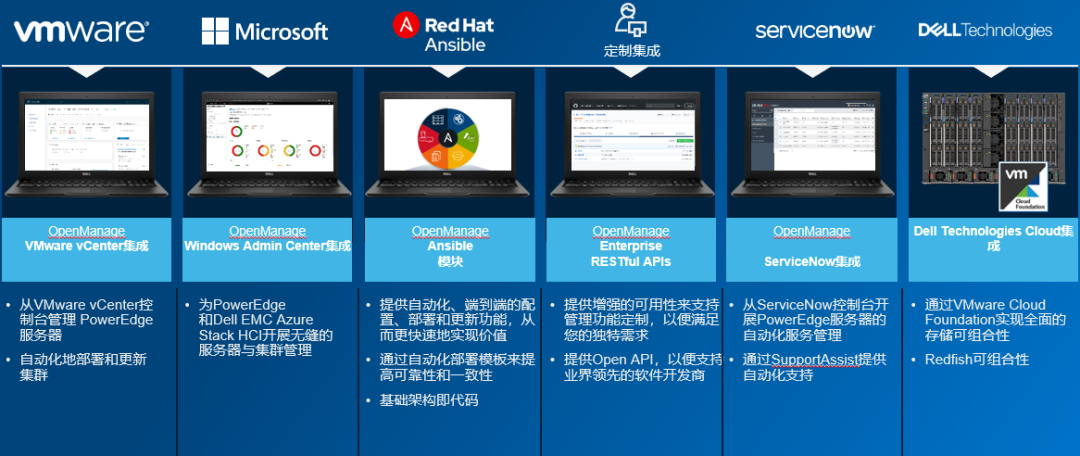Click text '自动化地部署和更新集群'
The width and height of the screenshot is (1080, 456).
[x=83, y=368]
